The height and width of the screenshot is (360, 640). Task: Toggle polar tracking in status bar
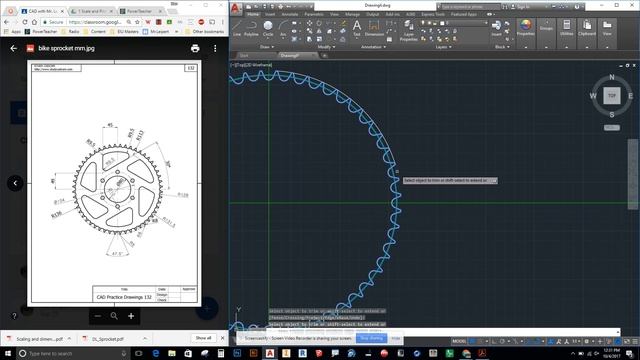[503, 341]
